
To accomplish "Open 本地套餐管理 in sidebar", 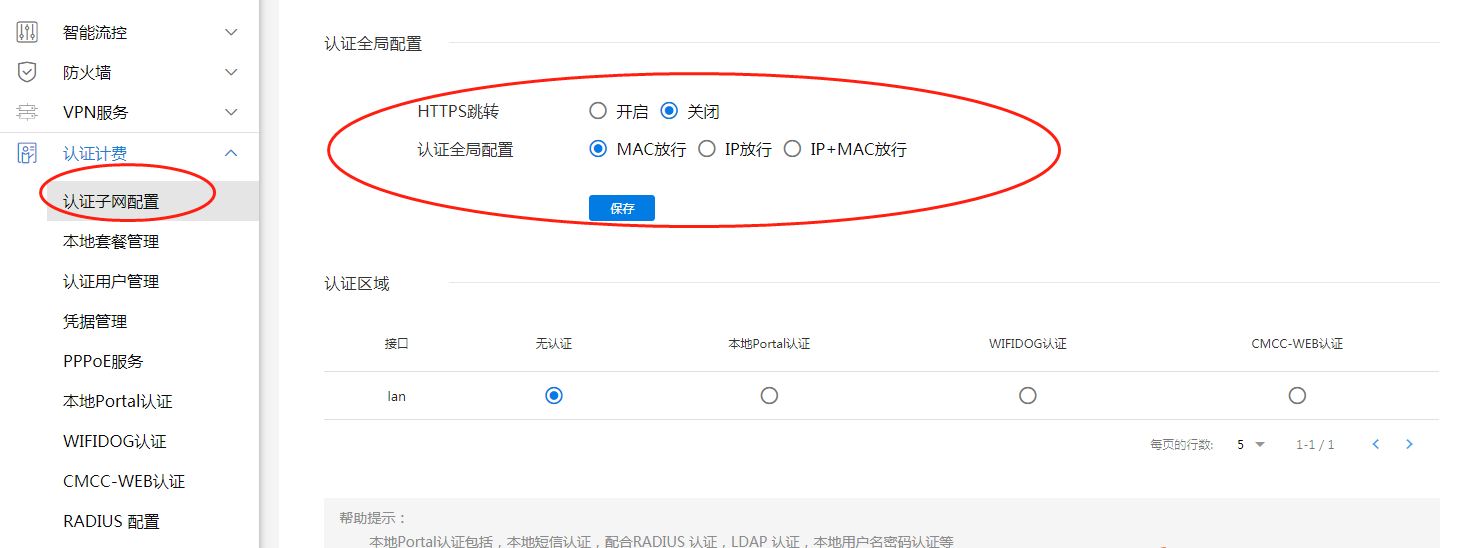I will 111,241.
